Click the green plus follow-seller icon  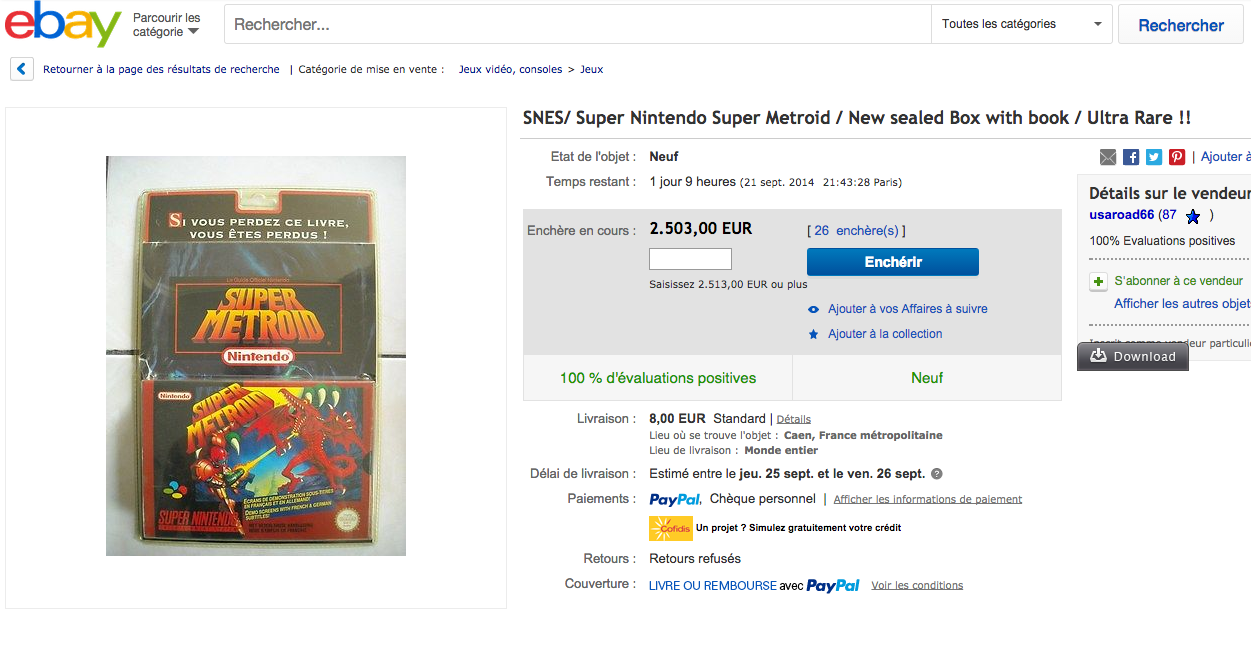click(1099, 282)
